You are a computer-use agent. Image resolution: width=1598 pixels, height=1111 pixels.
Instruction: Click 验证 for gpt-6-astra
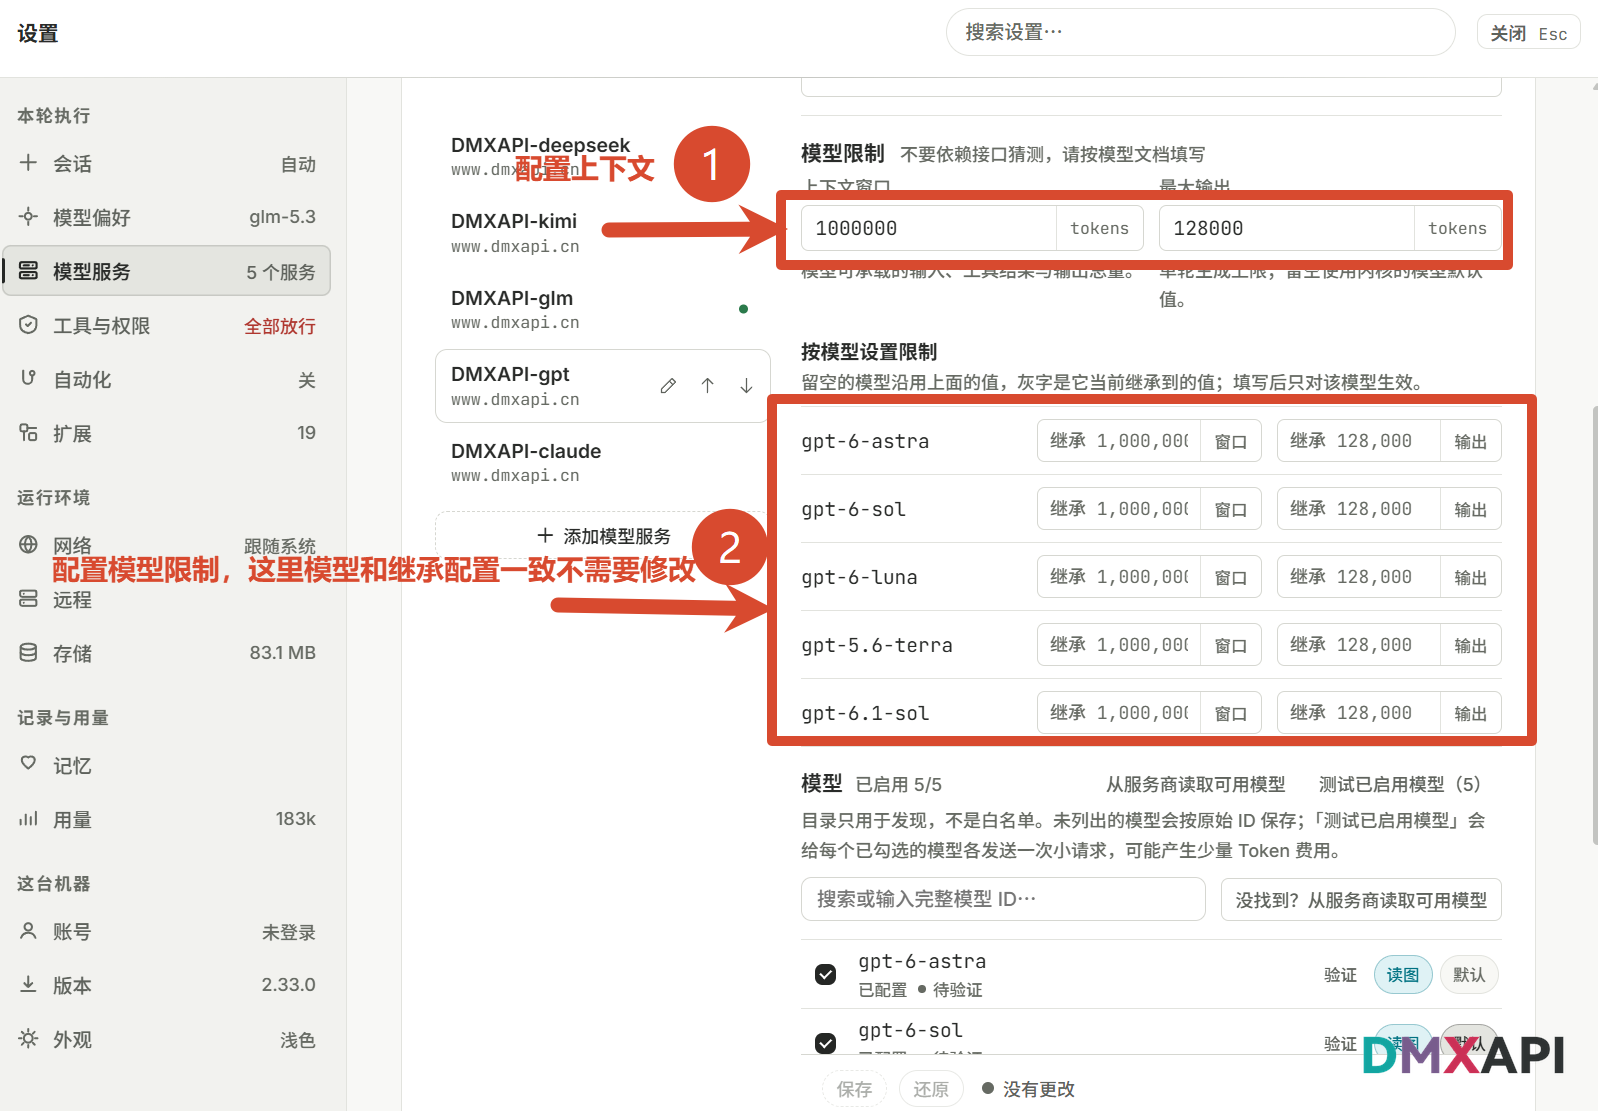click(x=1340, y=974)
